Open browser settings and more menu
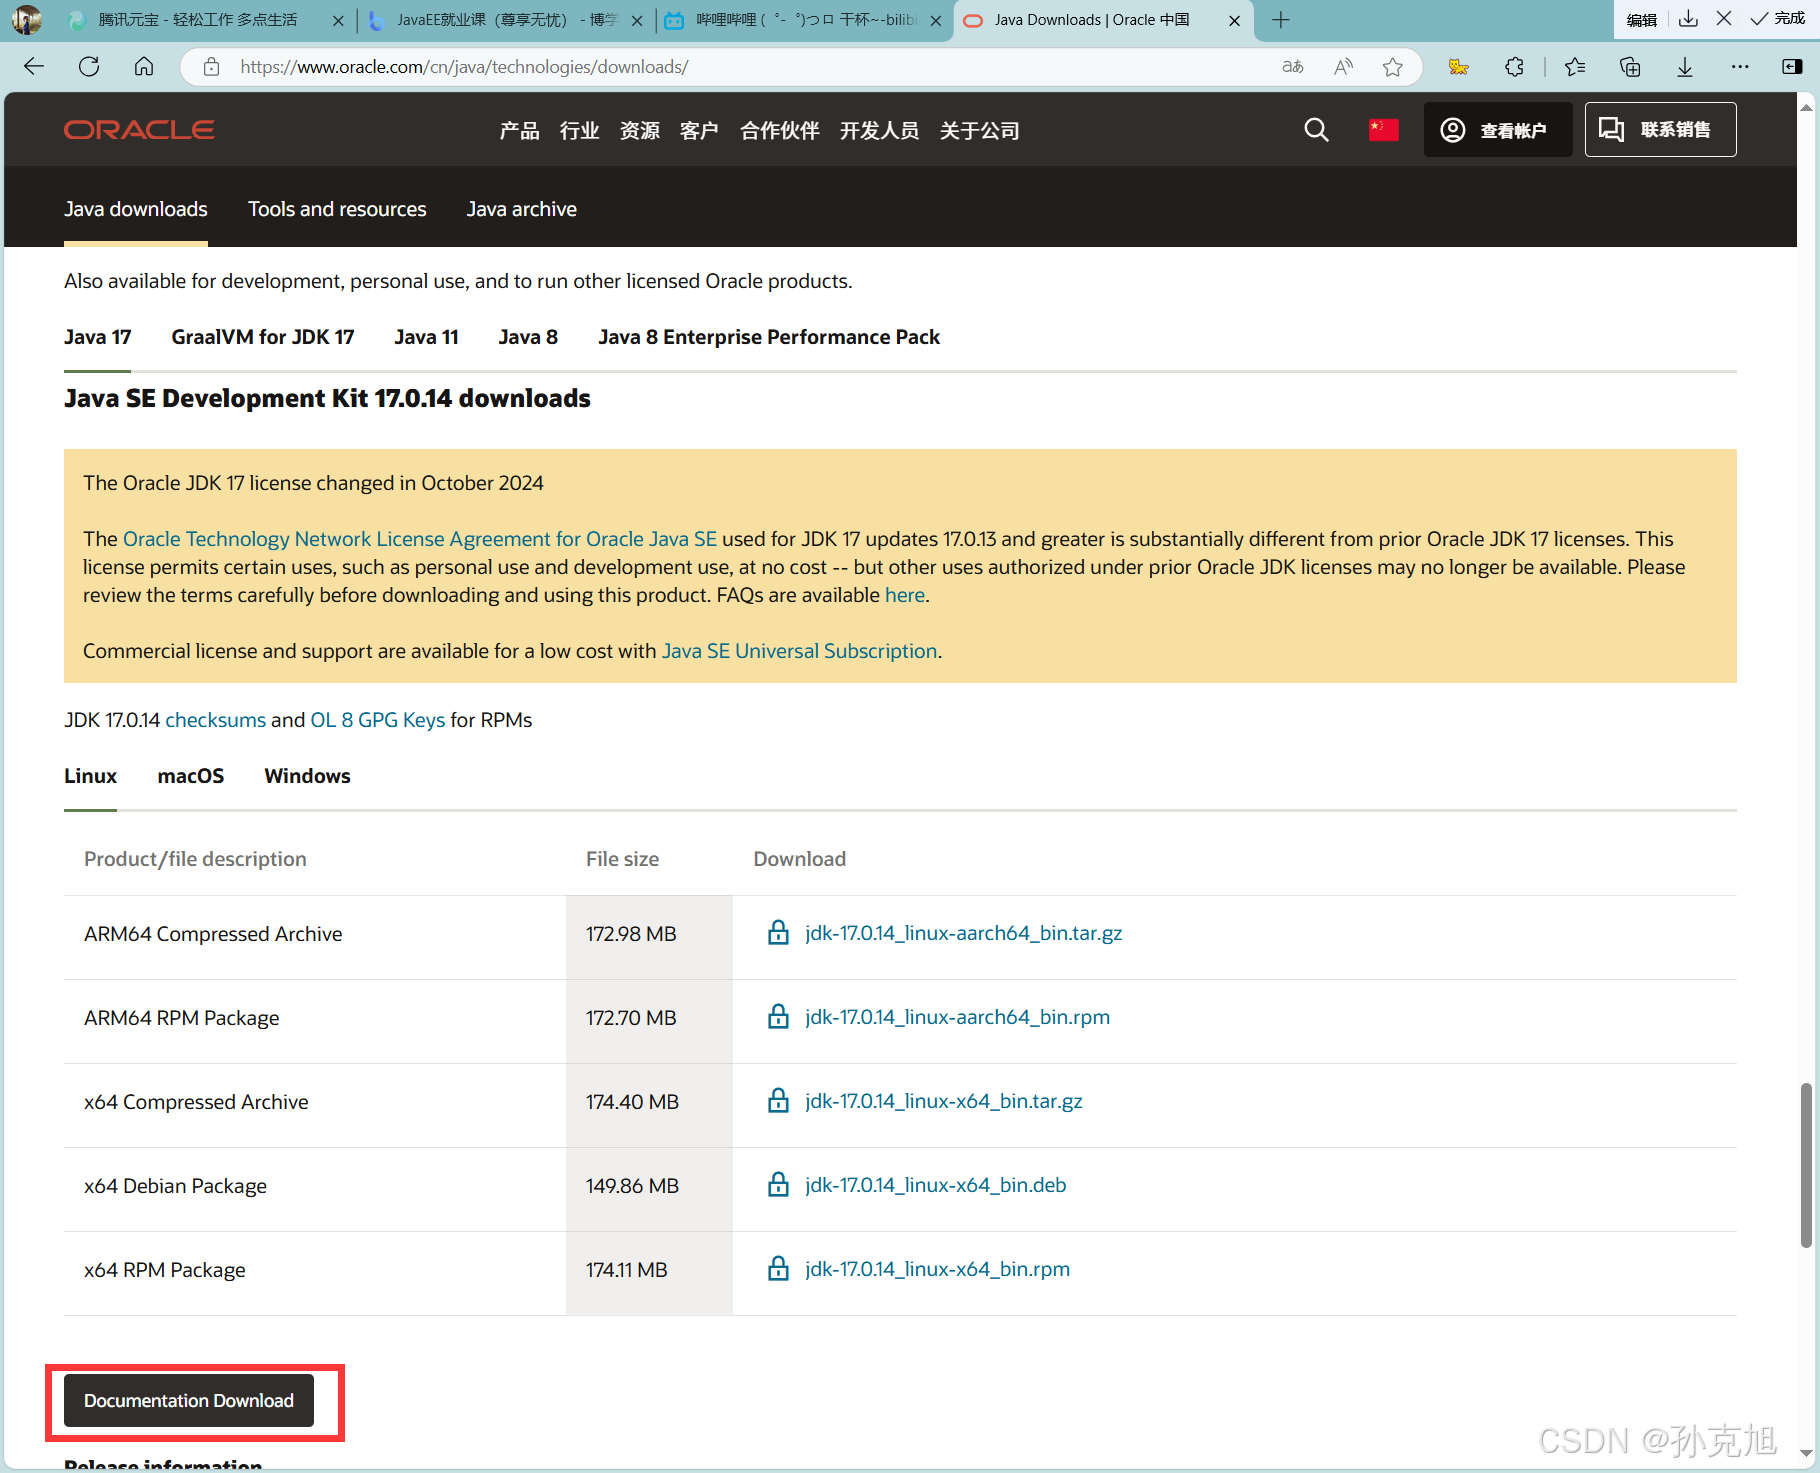 (1740, 67)
